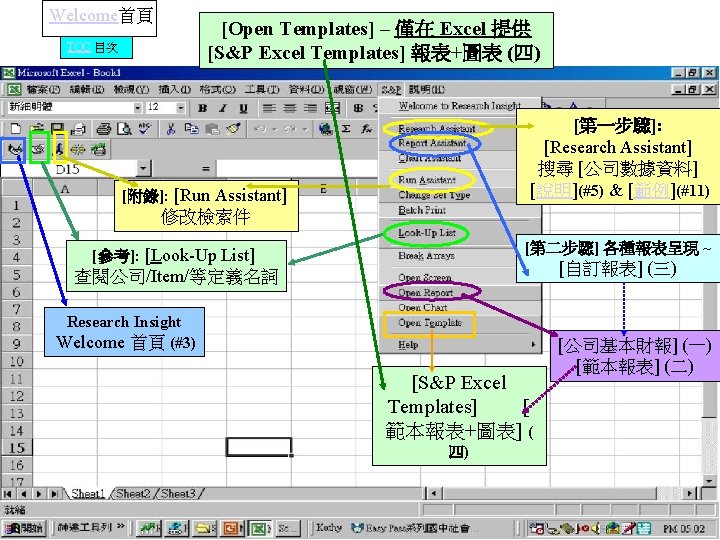The image size is (720, 540).
Task: Run the spelling check icon
Action: click(x=145, y=129)
